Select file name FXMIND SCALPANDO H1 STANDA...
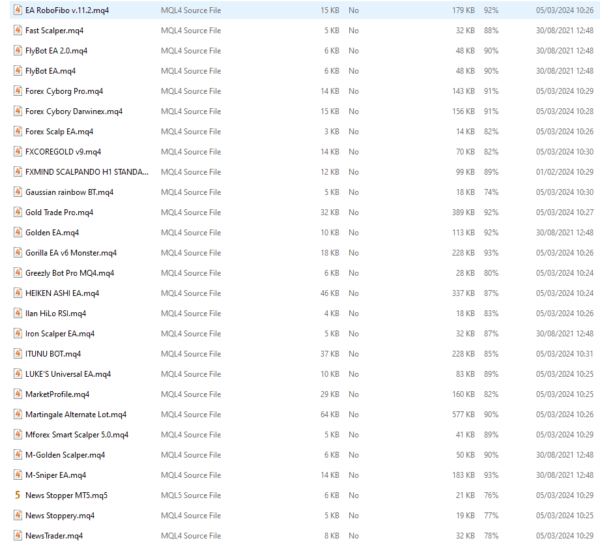 87,172
